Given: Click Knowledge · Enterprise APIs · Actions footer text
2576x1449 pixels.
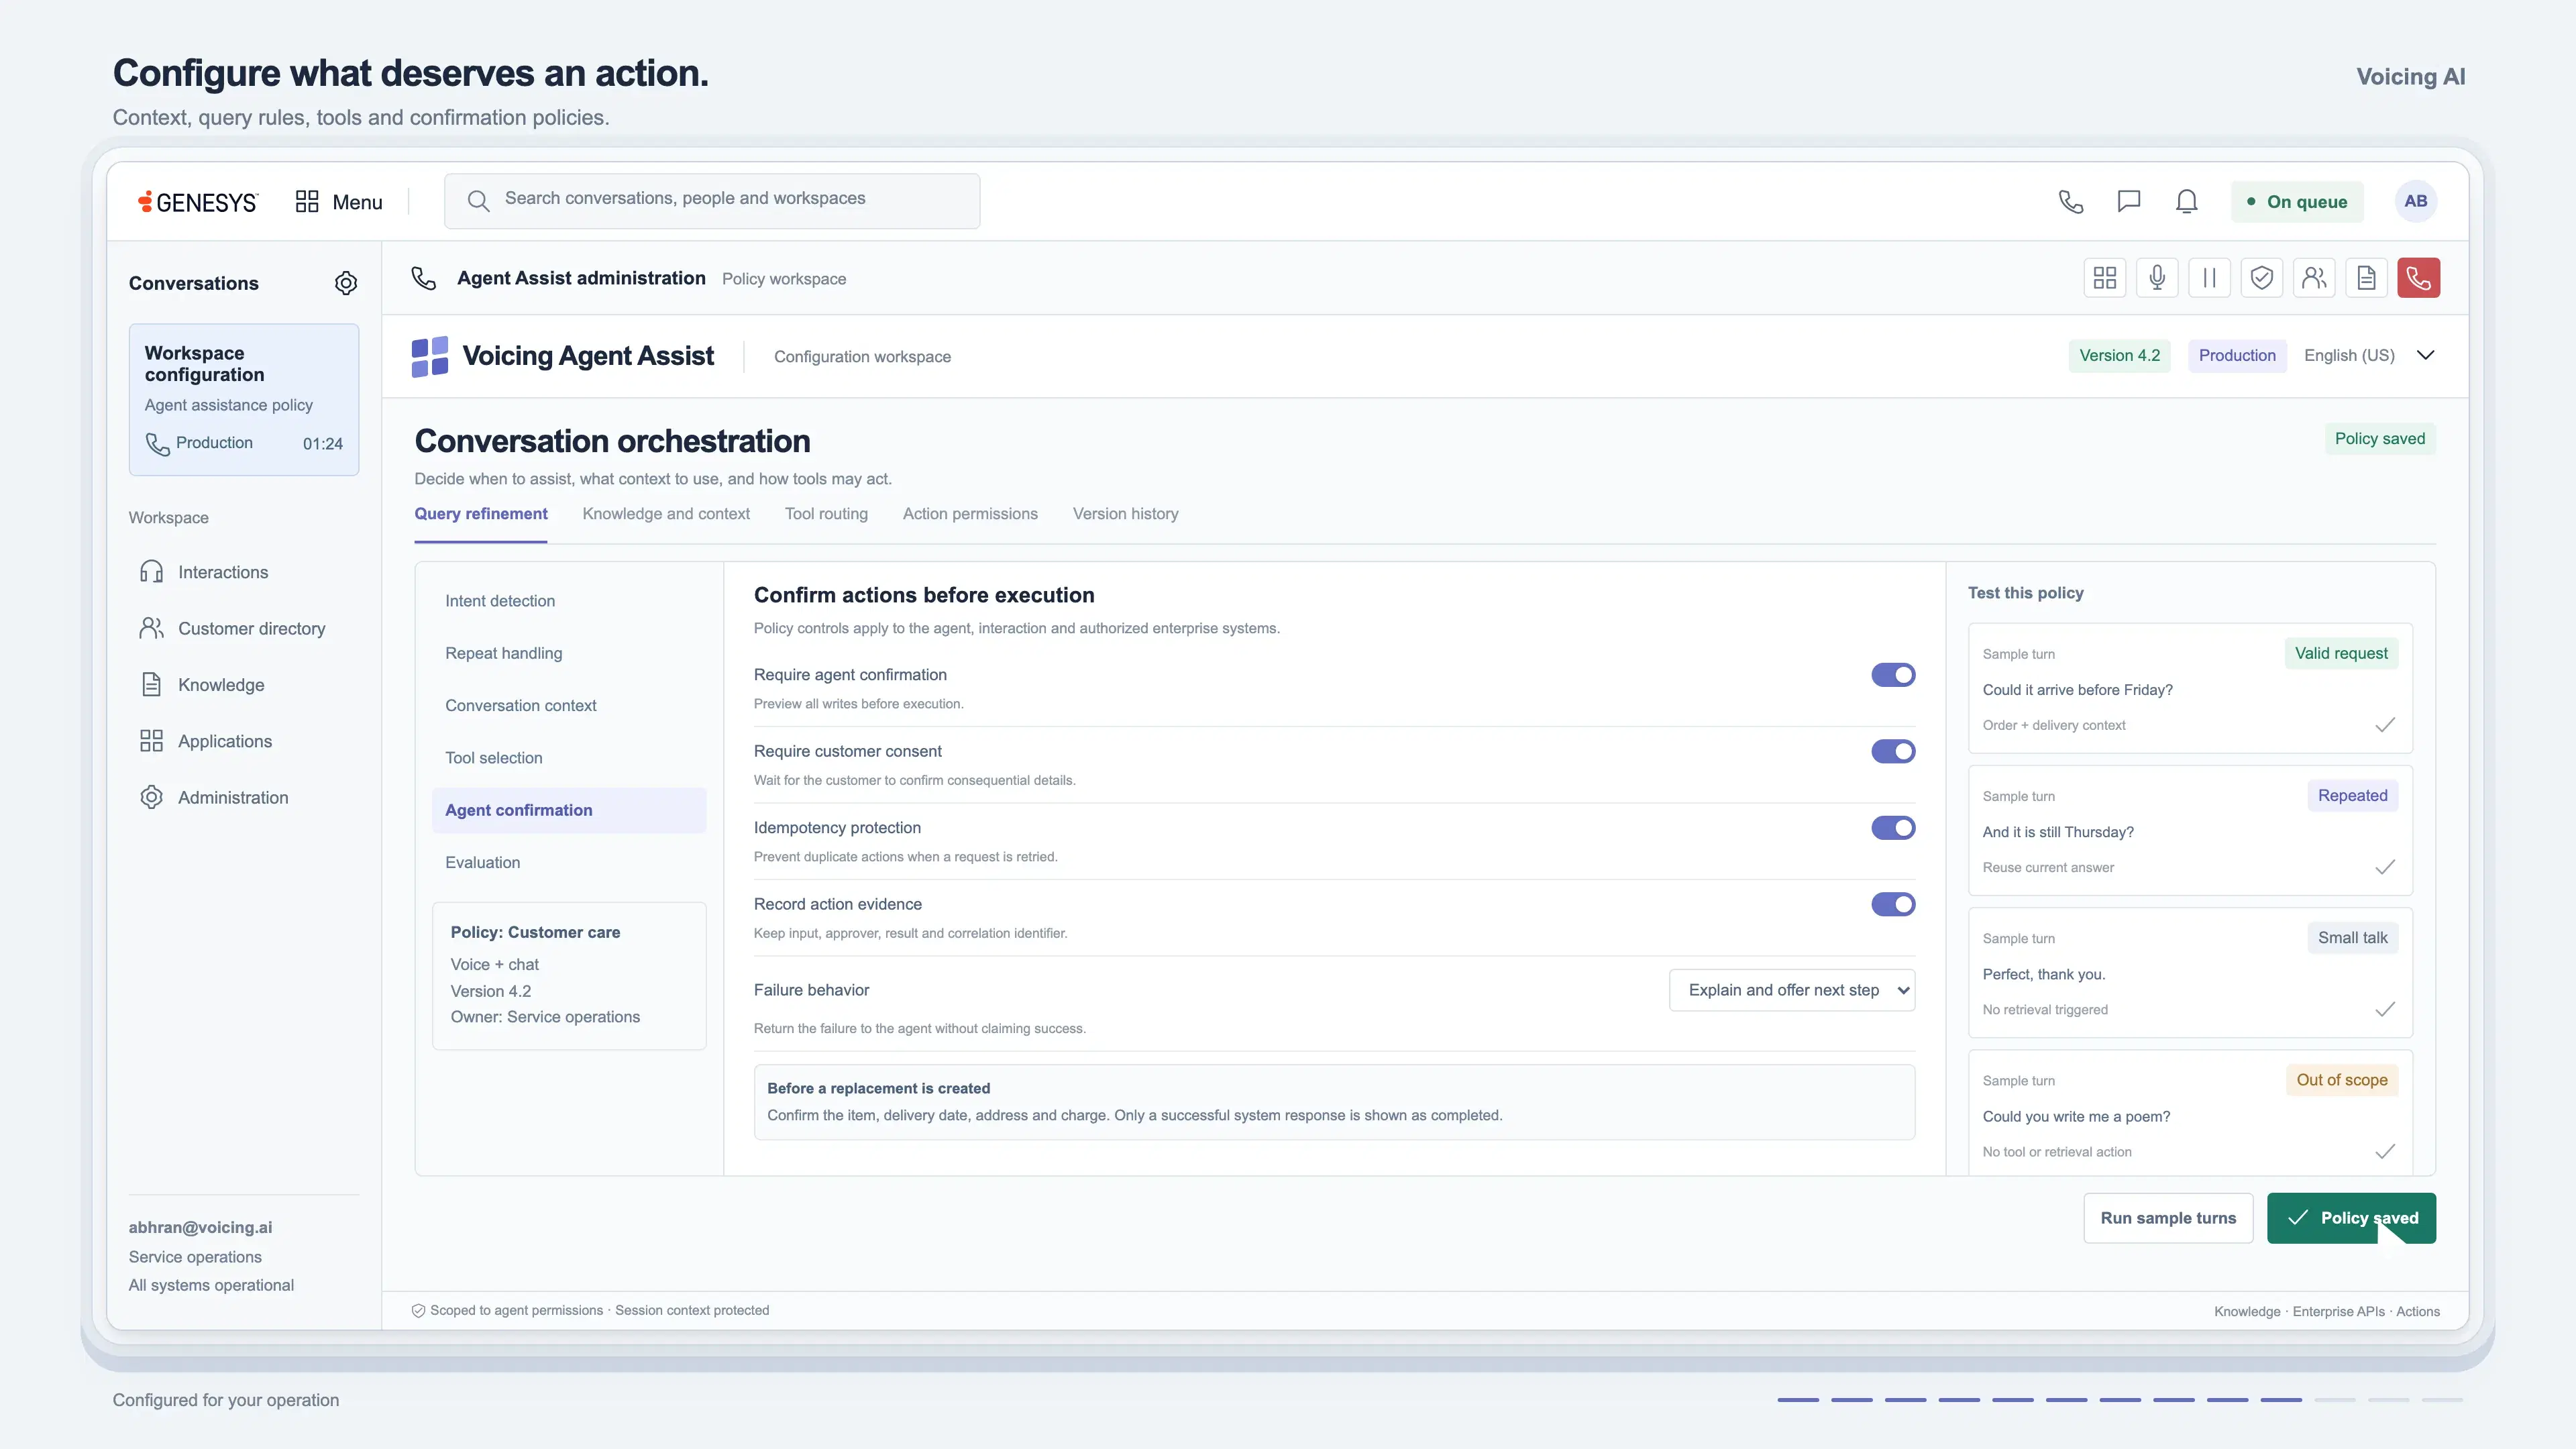Looking at the screenshot, I should 2327,1311.
